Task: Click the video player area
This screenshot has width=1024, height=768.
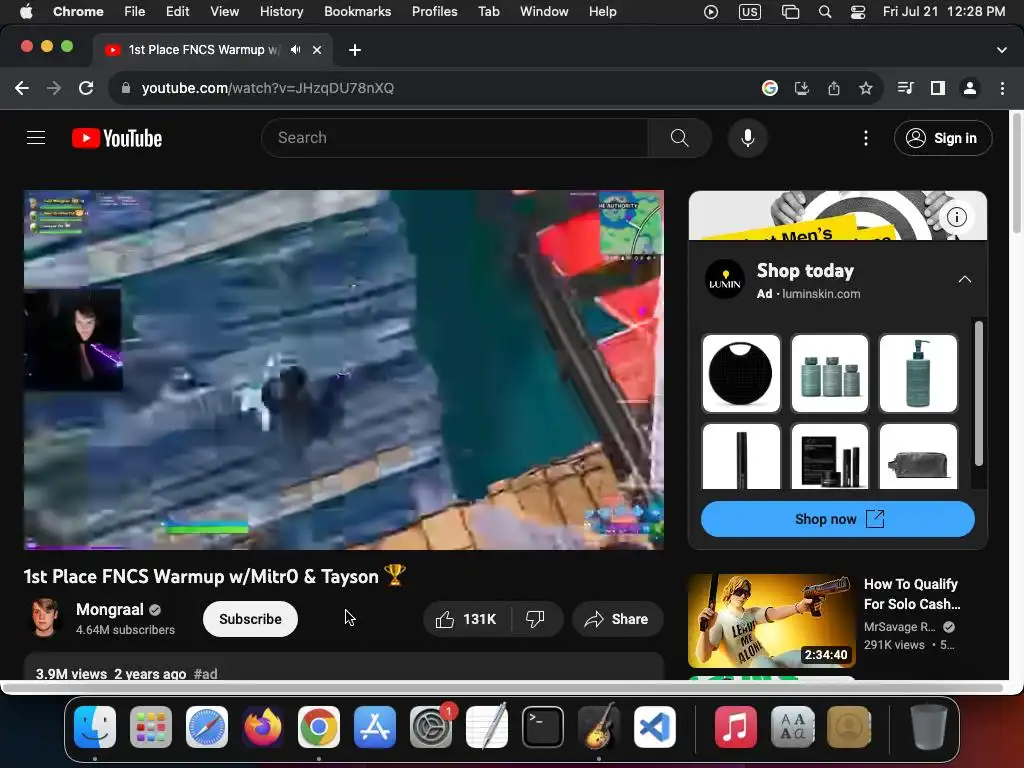Action: tap(344, 370)
